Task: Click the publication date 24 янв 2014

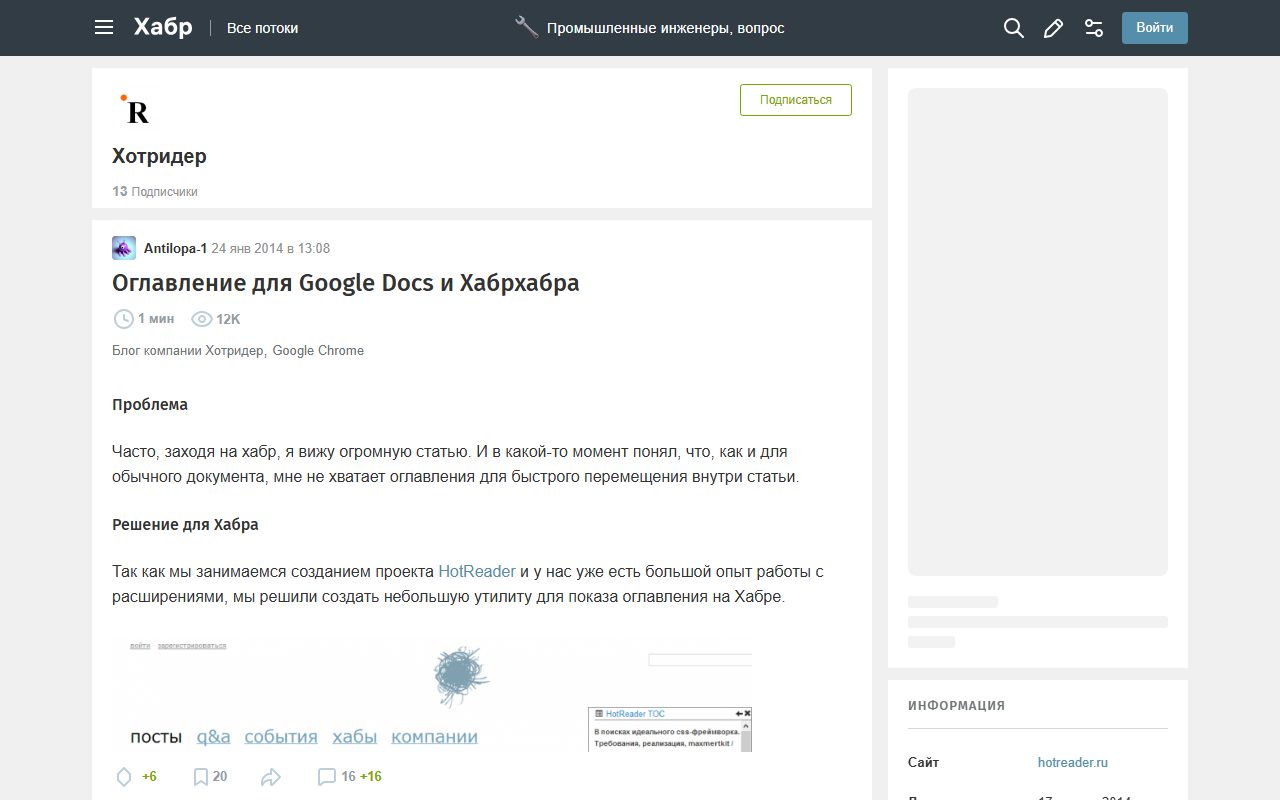Action: (x=270, y=248)
